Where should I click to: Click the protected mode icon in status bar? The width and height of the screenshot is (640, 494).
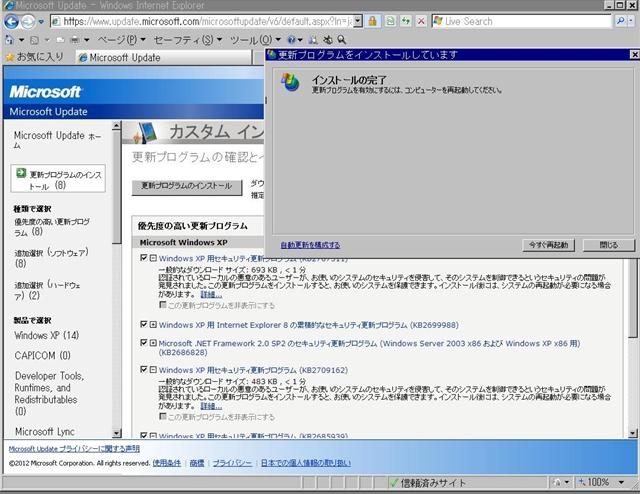(557, 483)
